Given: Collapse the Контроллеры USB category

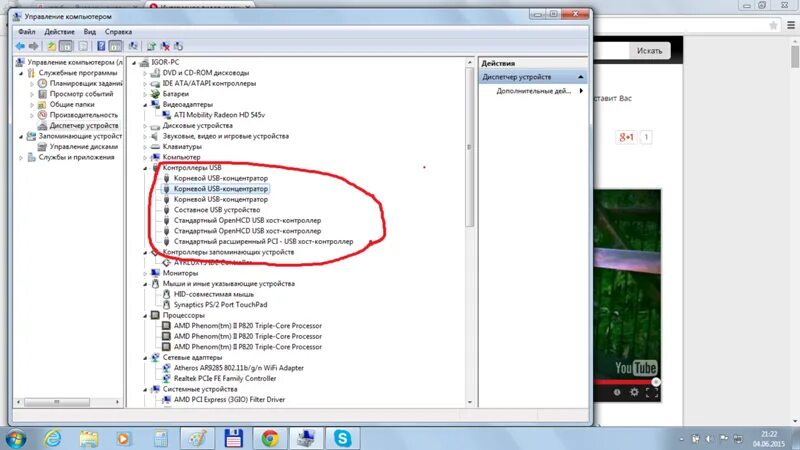Looking at the screenshot, I should (x=145, y=168).
